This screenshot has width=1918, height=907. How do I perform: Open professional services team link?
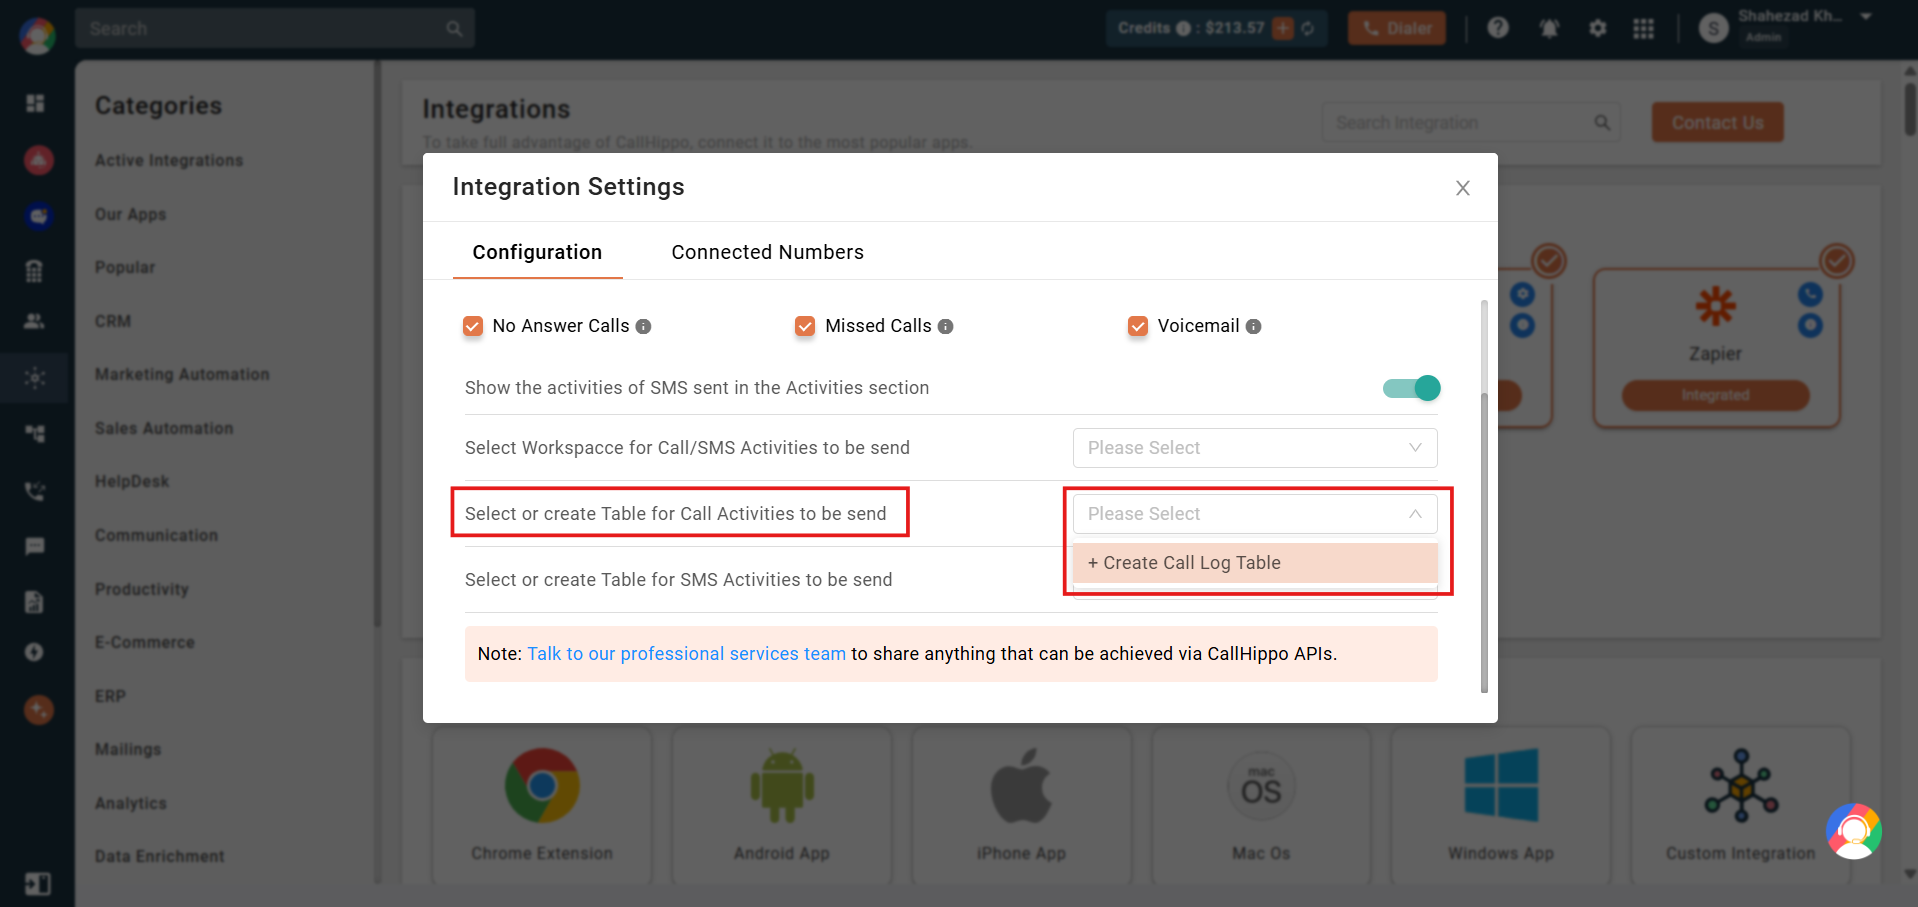point(686,654)
